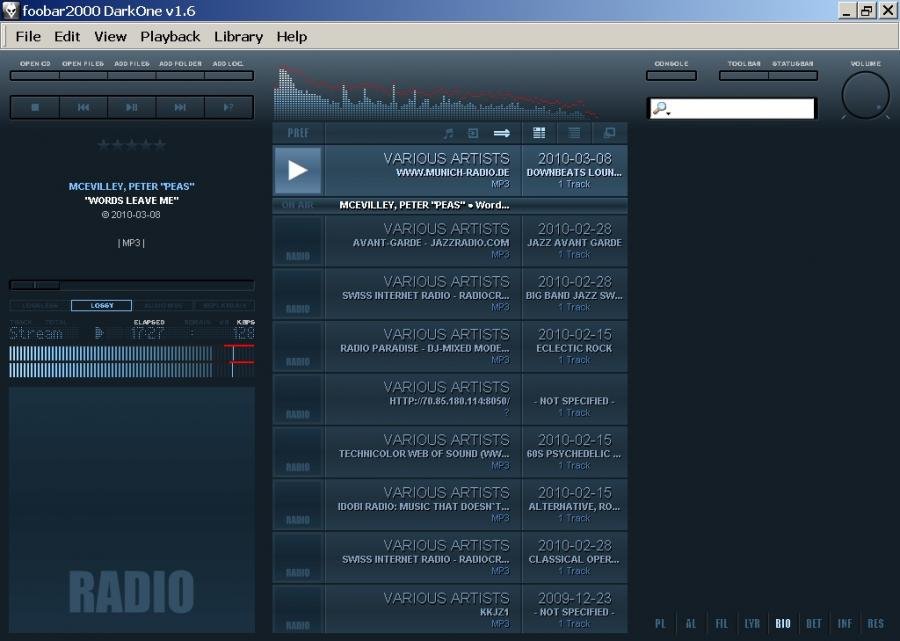The image size is (900, 641).
Task: Select the Avant-Garde JazzRadio.com station
Action: coord(450,241)
